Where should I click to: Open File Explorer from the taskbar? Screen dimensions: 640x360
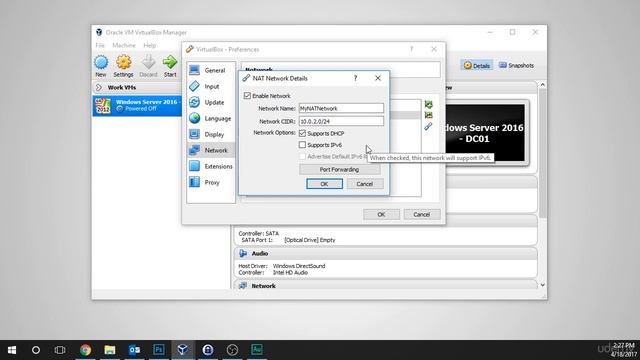click(x=109, y=350)
